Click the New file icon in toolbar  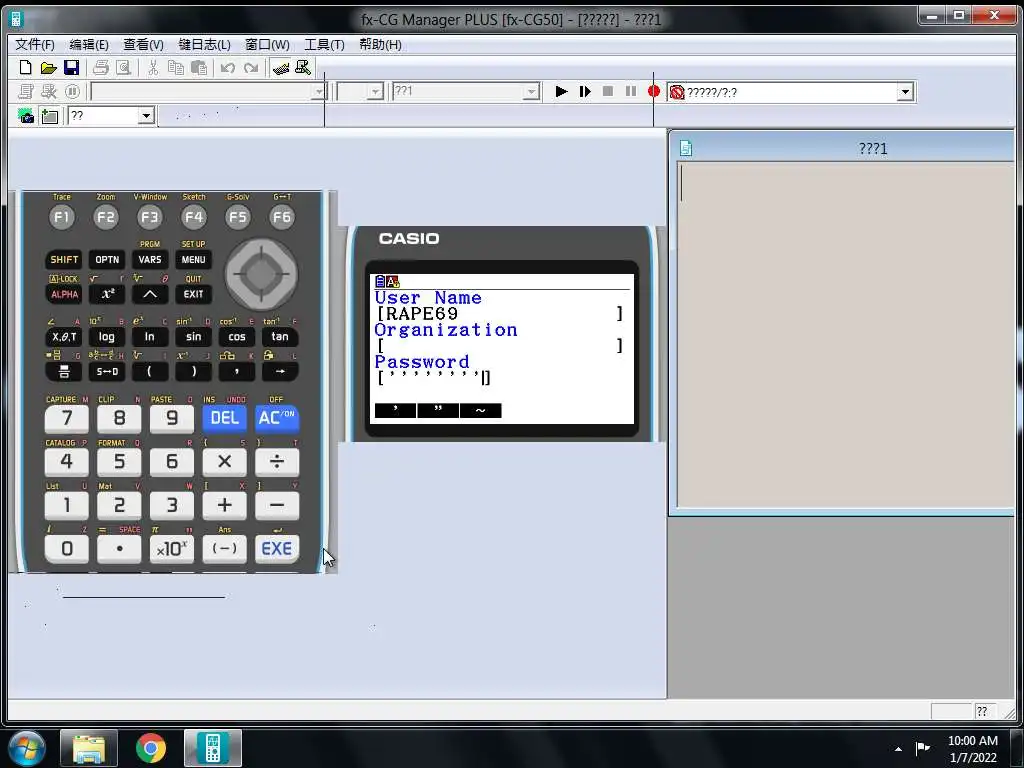pos(25,67)
